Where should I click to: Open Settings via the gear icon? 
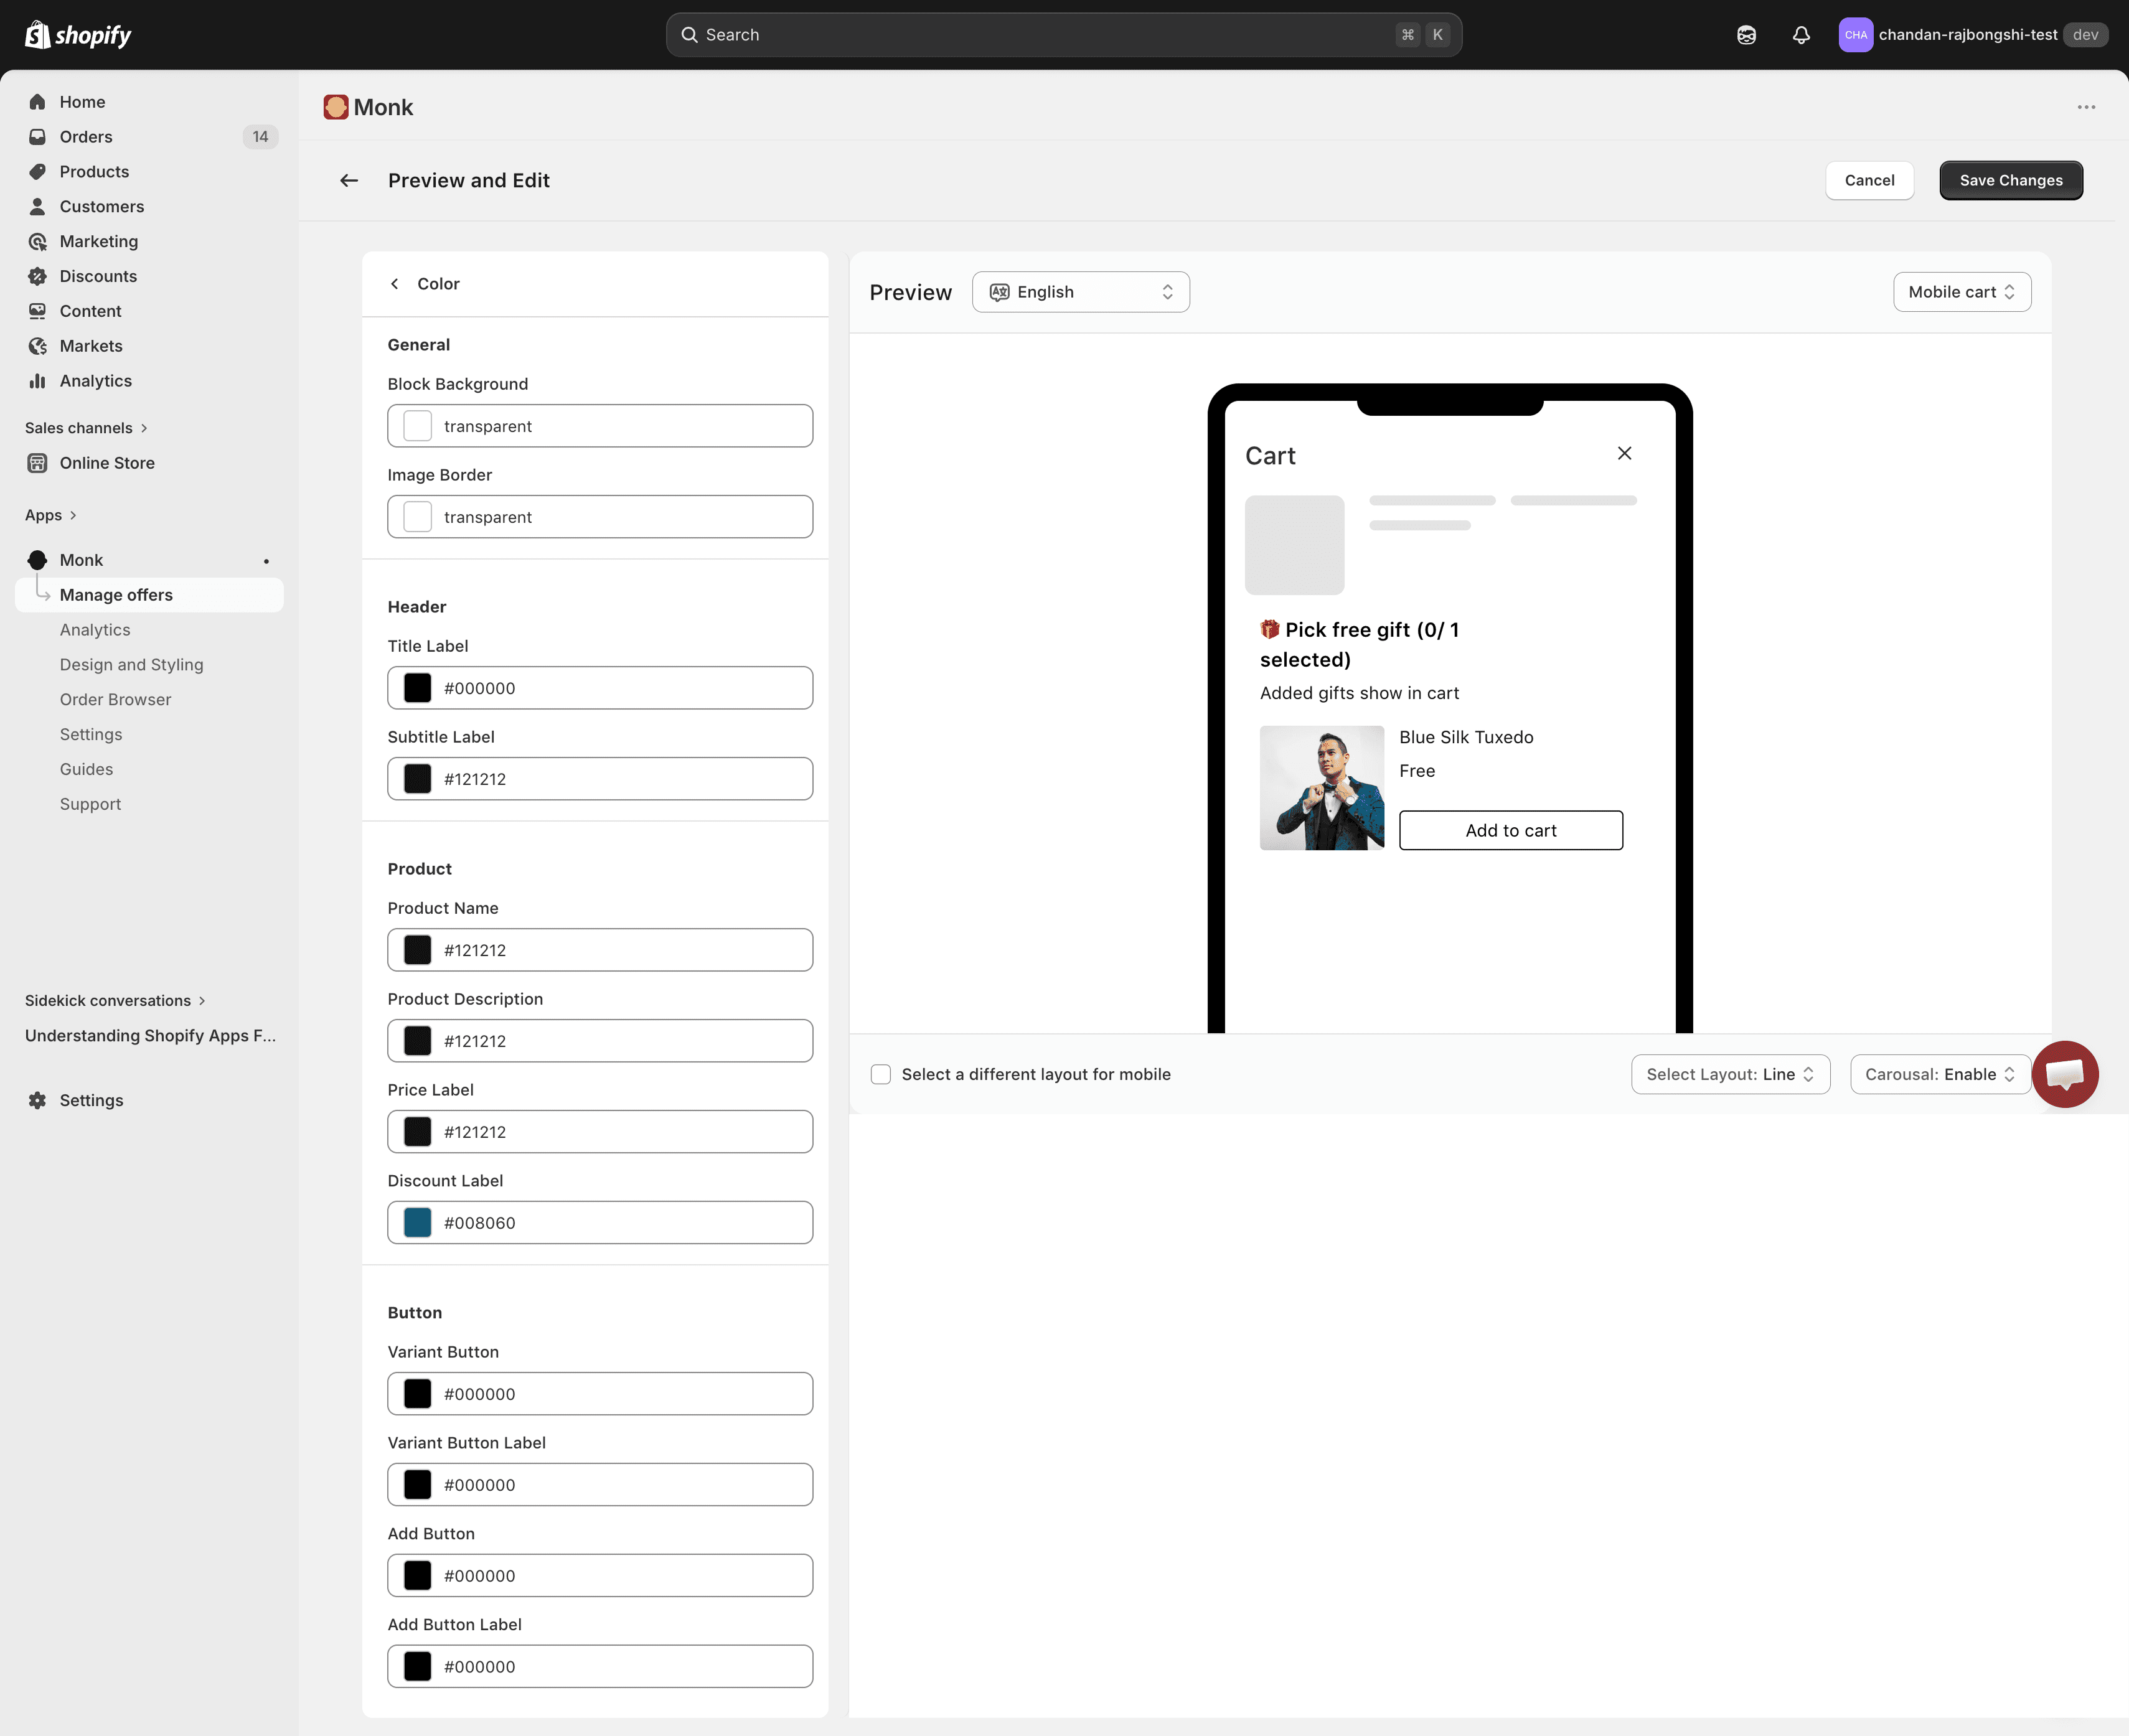point(38,1100)
